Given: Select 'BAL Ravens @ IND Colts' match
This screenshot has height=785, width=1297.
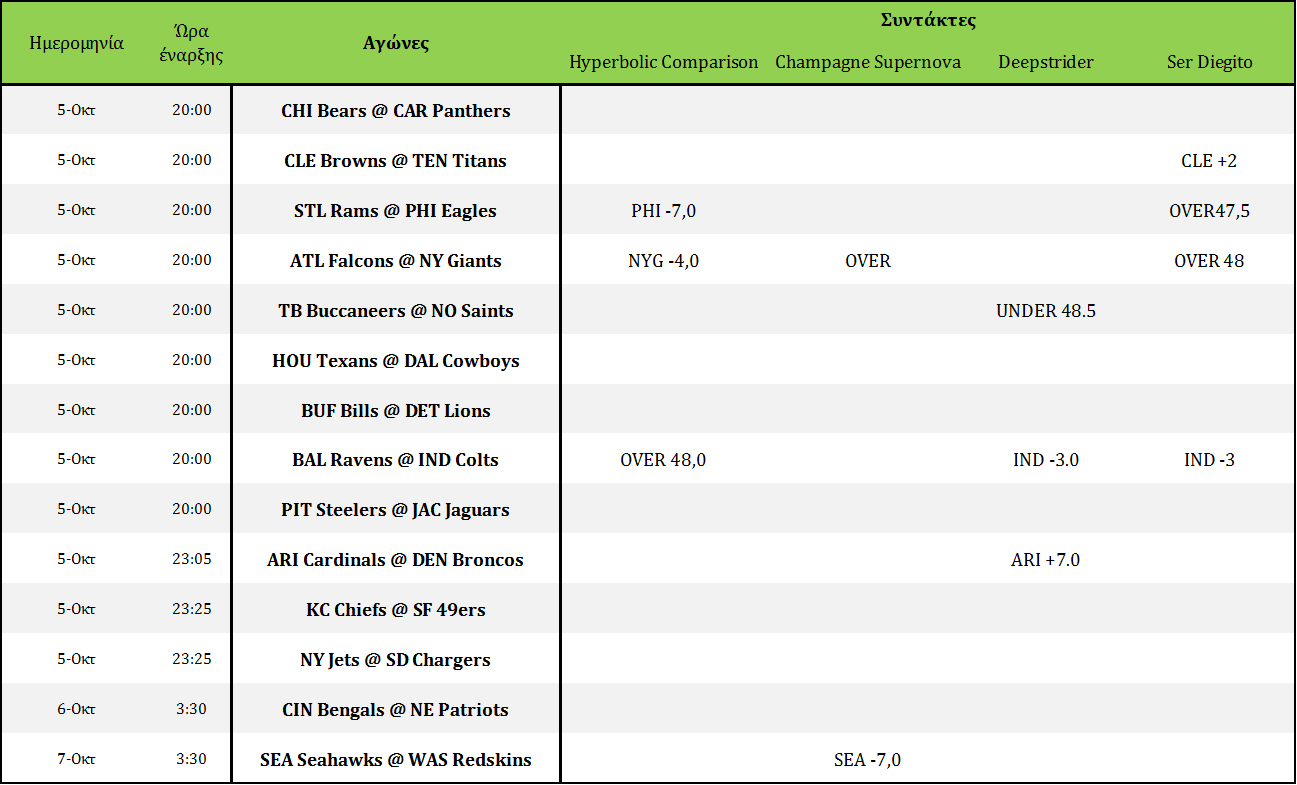Looking at the screenshot, I should 396,460.
